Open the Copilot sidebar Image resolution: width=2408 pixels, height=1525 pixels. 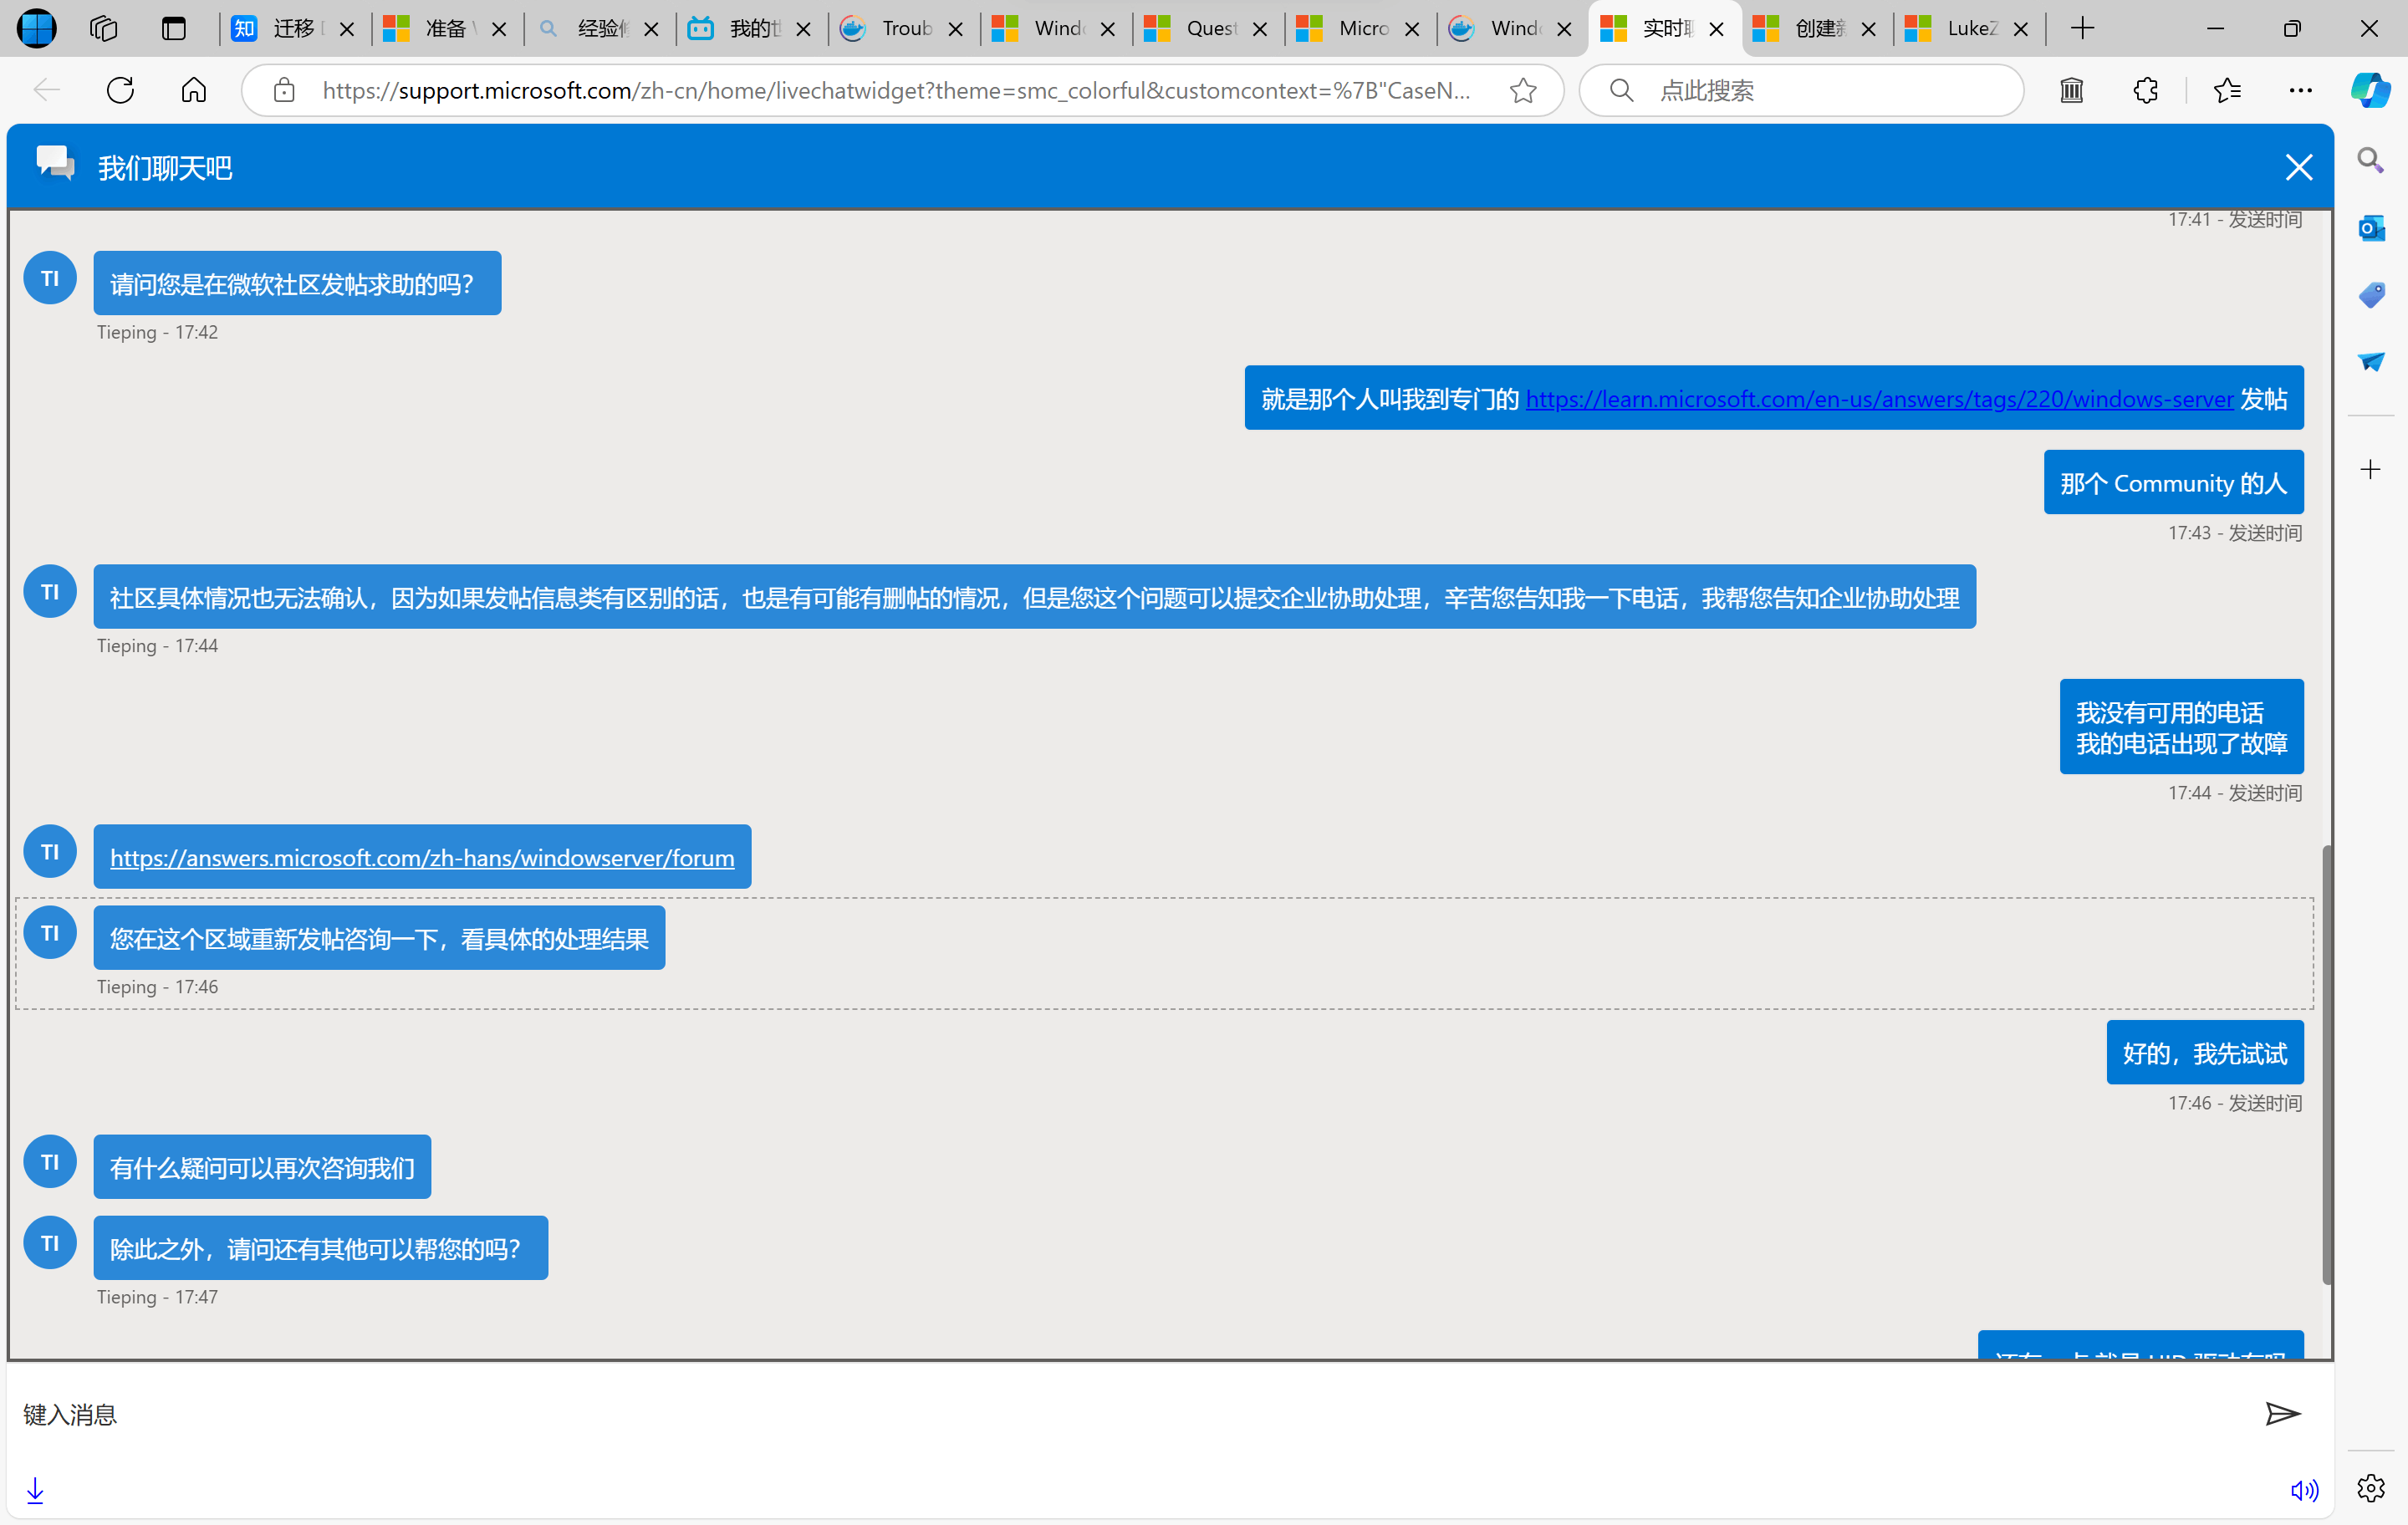(x=2370, y=90)
